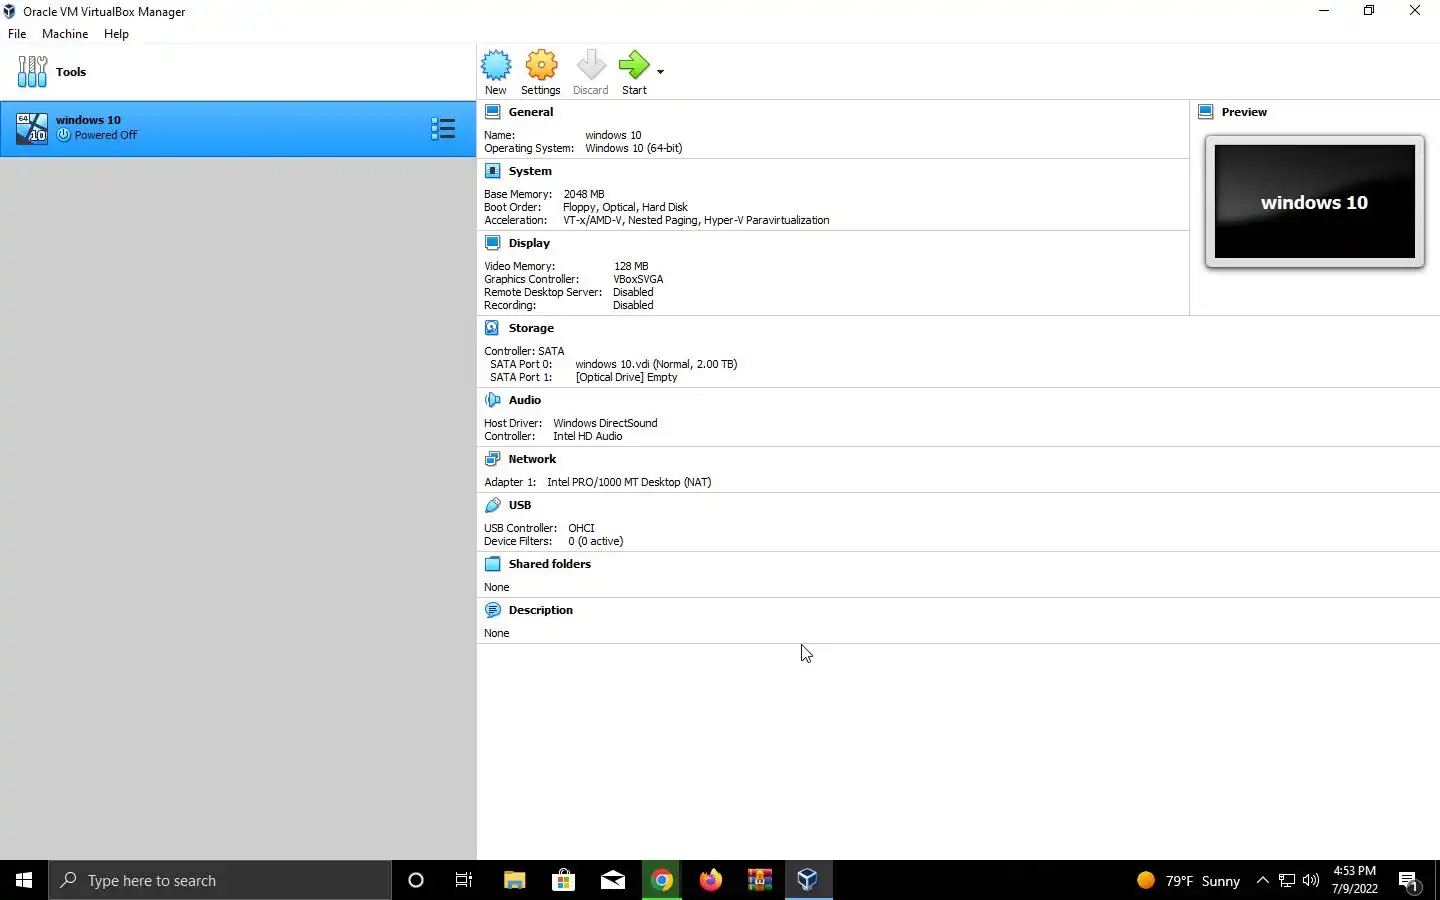Viewport: 1440px width, 900px height.
Task: Click the Windows search box in taskbar
Action: 220,880
